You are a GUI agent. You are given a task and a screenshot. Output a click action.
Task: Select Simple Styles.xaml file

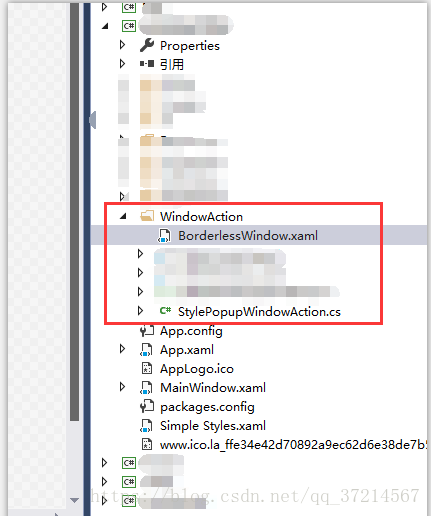[x=213, y=426]
